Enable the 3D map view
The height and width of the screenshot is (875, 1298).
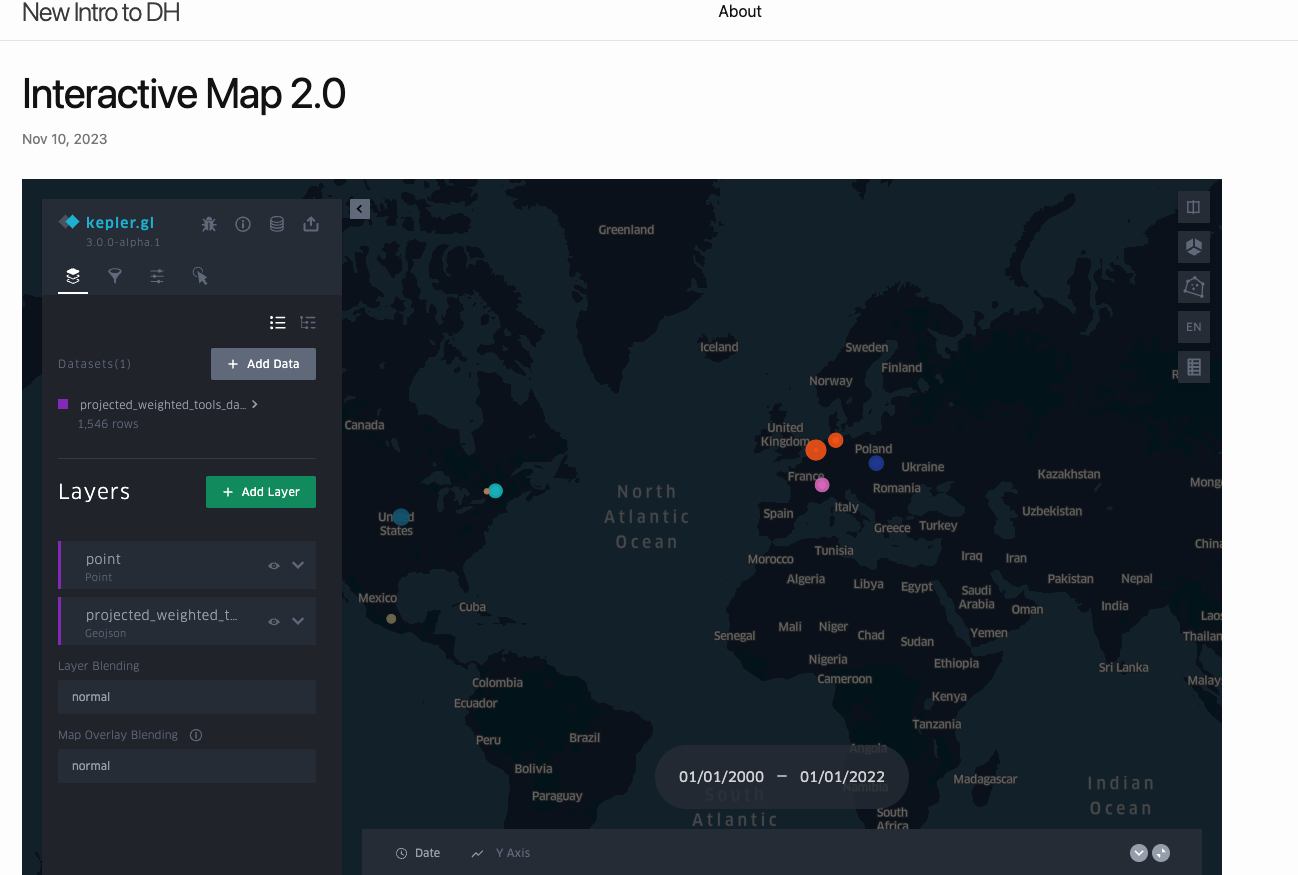click(1193, 247)
